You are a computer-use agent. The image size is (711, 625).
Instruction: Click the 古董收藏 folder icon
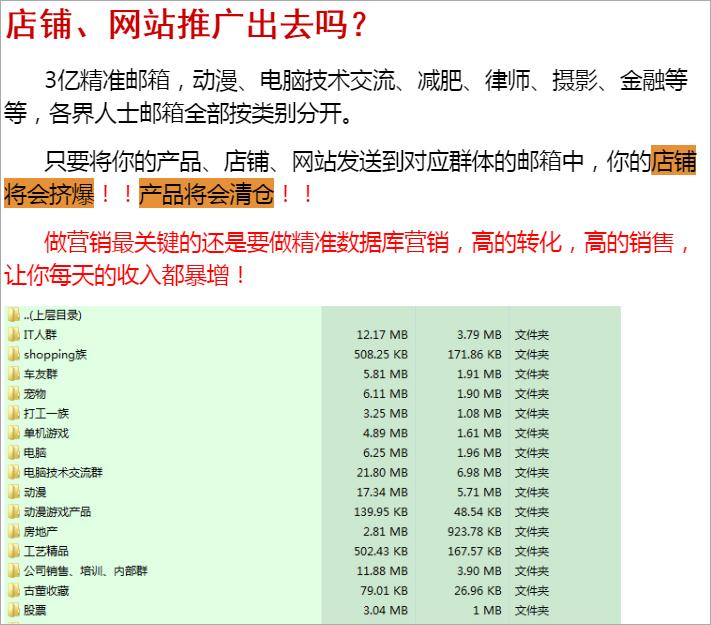[x=14, y=591]
